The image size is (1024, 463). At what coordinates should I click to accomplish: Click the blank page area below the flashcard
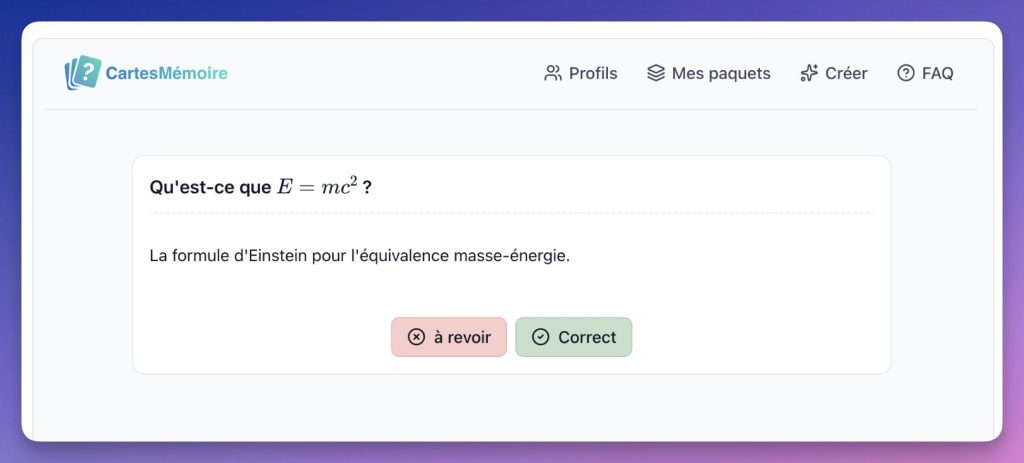[511, 408]
